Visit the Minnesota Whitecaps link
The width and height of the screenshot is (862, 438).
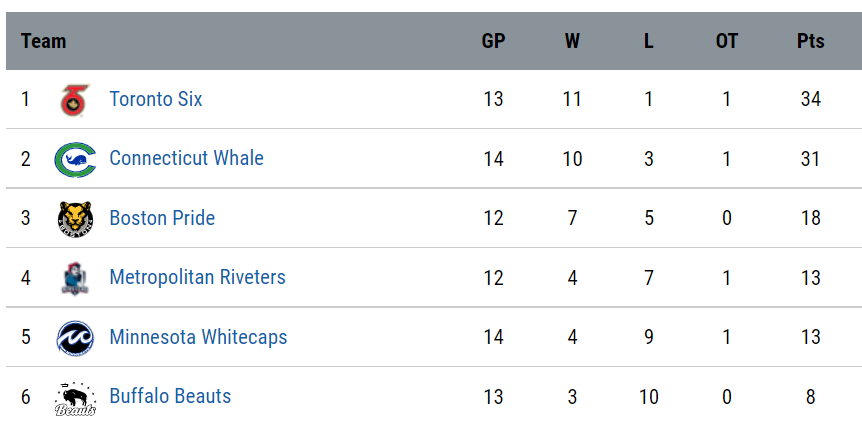(x=198, y=337)
